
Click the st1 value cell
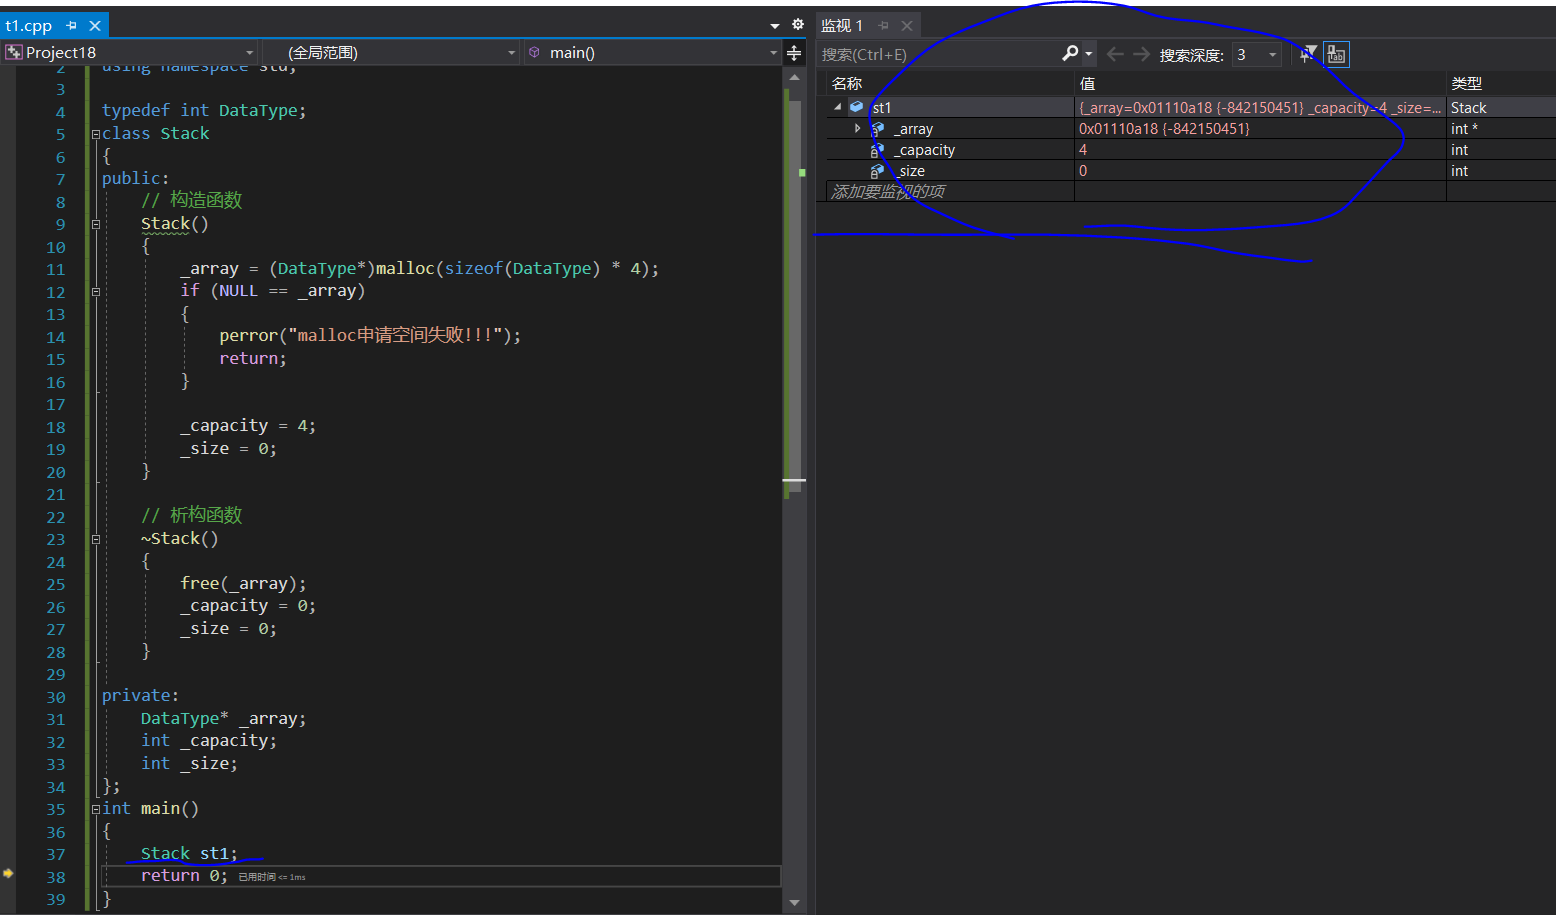[1260, 107]
